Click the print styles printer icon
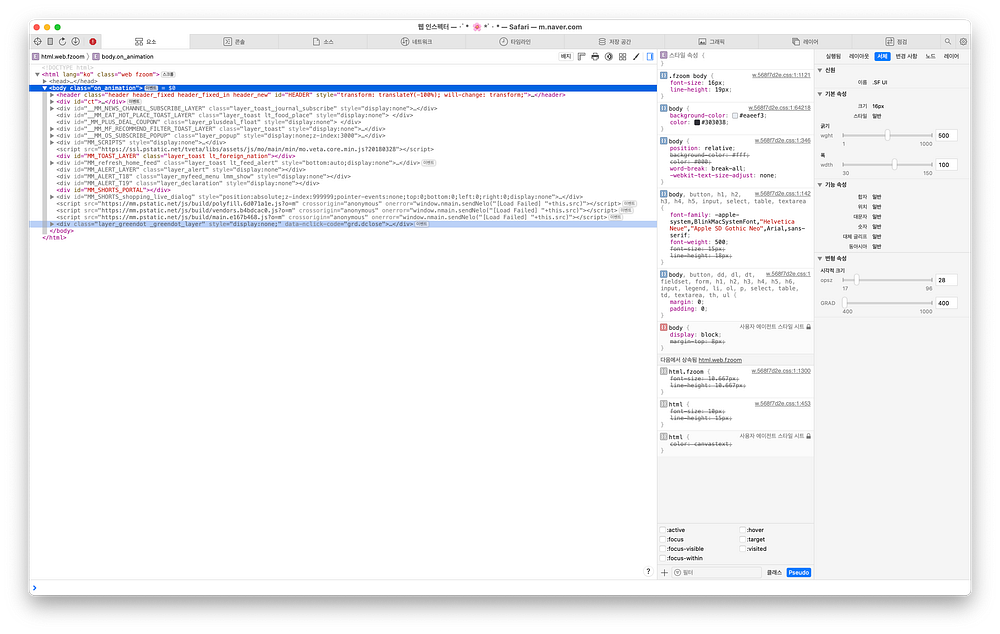The image size is (1000, 634). pos(595,57)
